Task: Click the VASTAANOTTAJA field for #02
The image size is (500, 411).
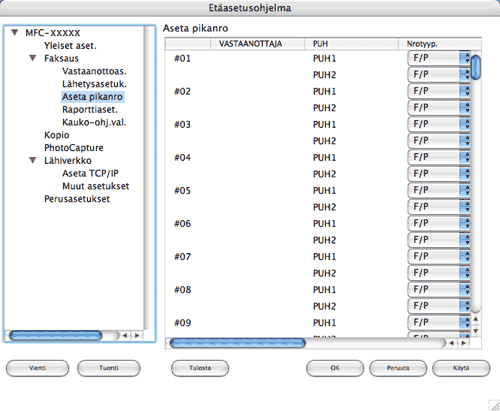Action: 257,91
